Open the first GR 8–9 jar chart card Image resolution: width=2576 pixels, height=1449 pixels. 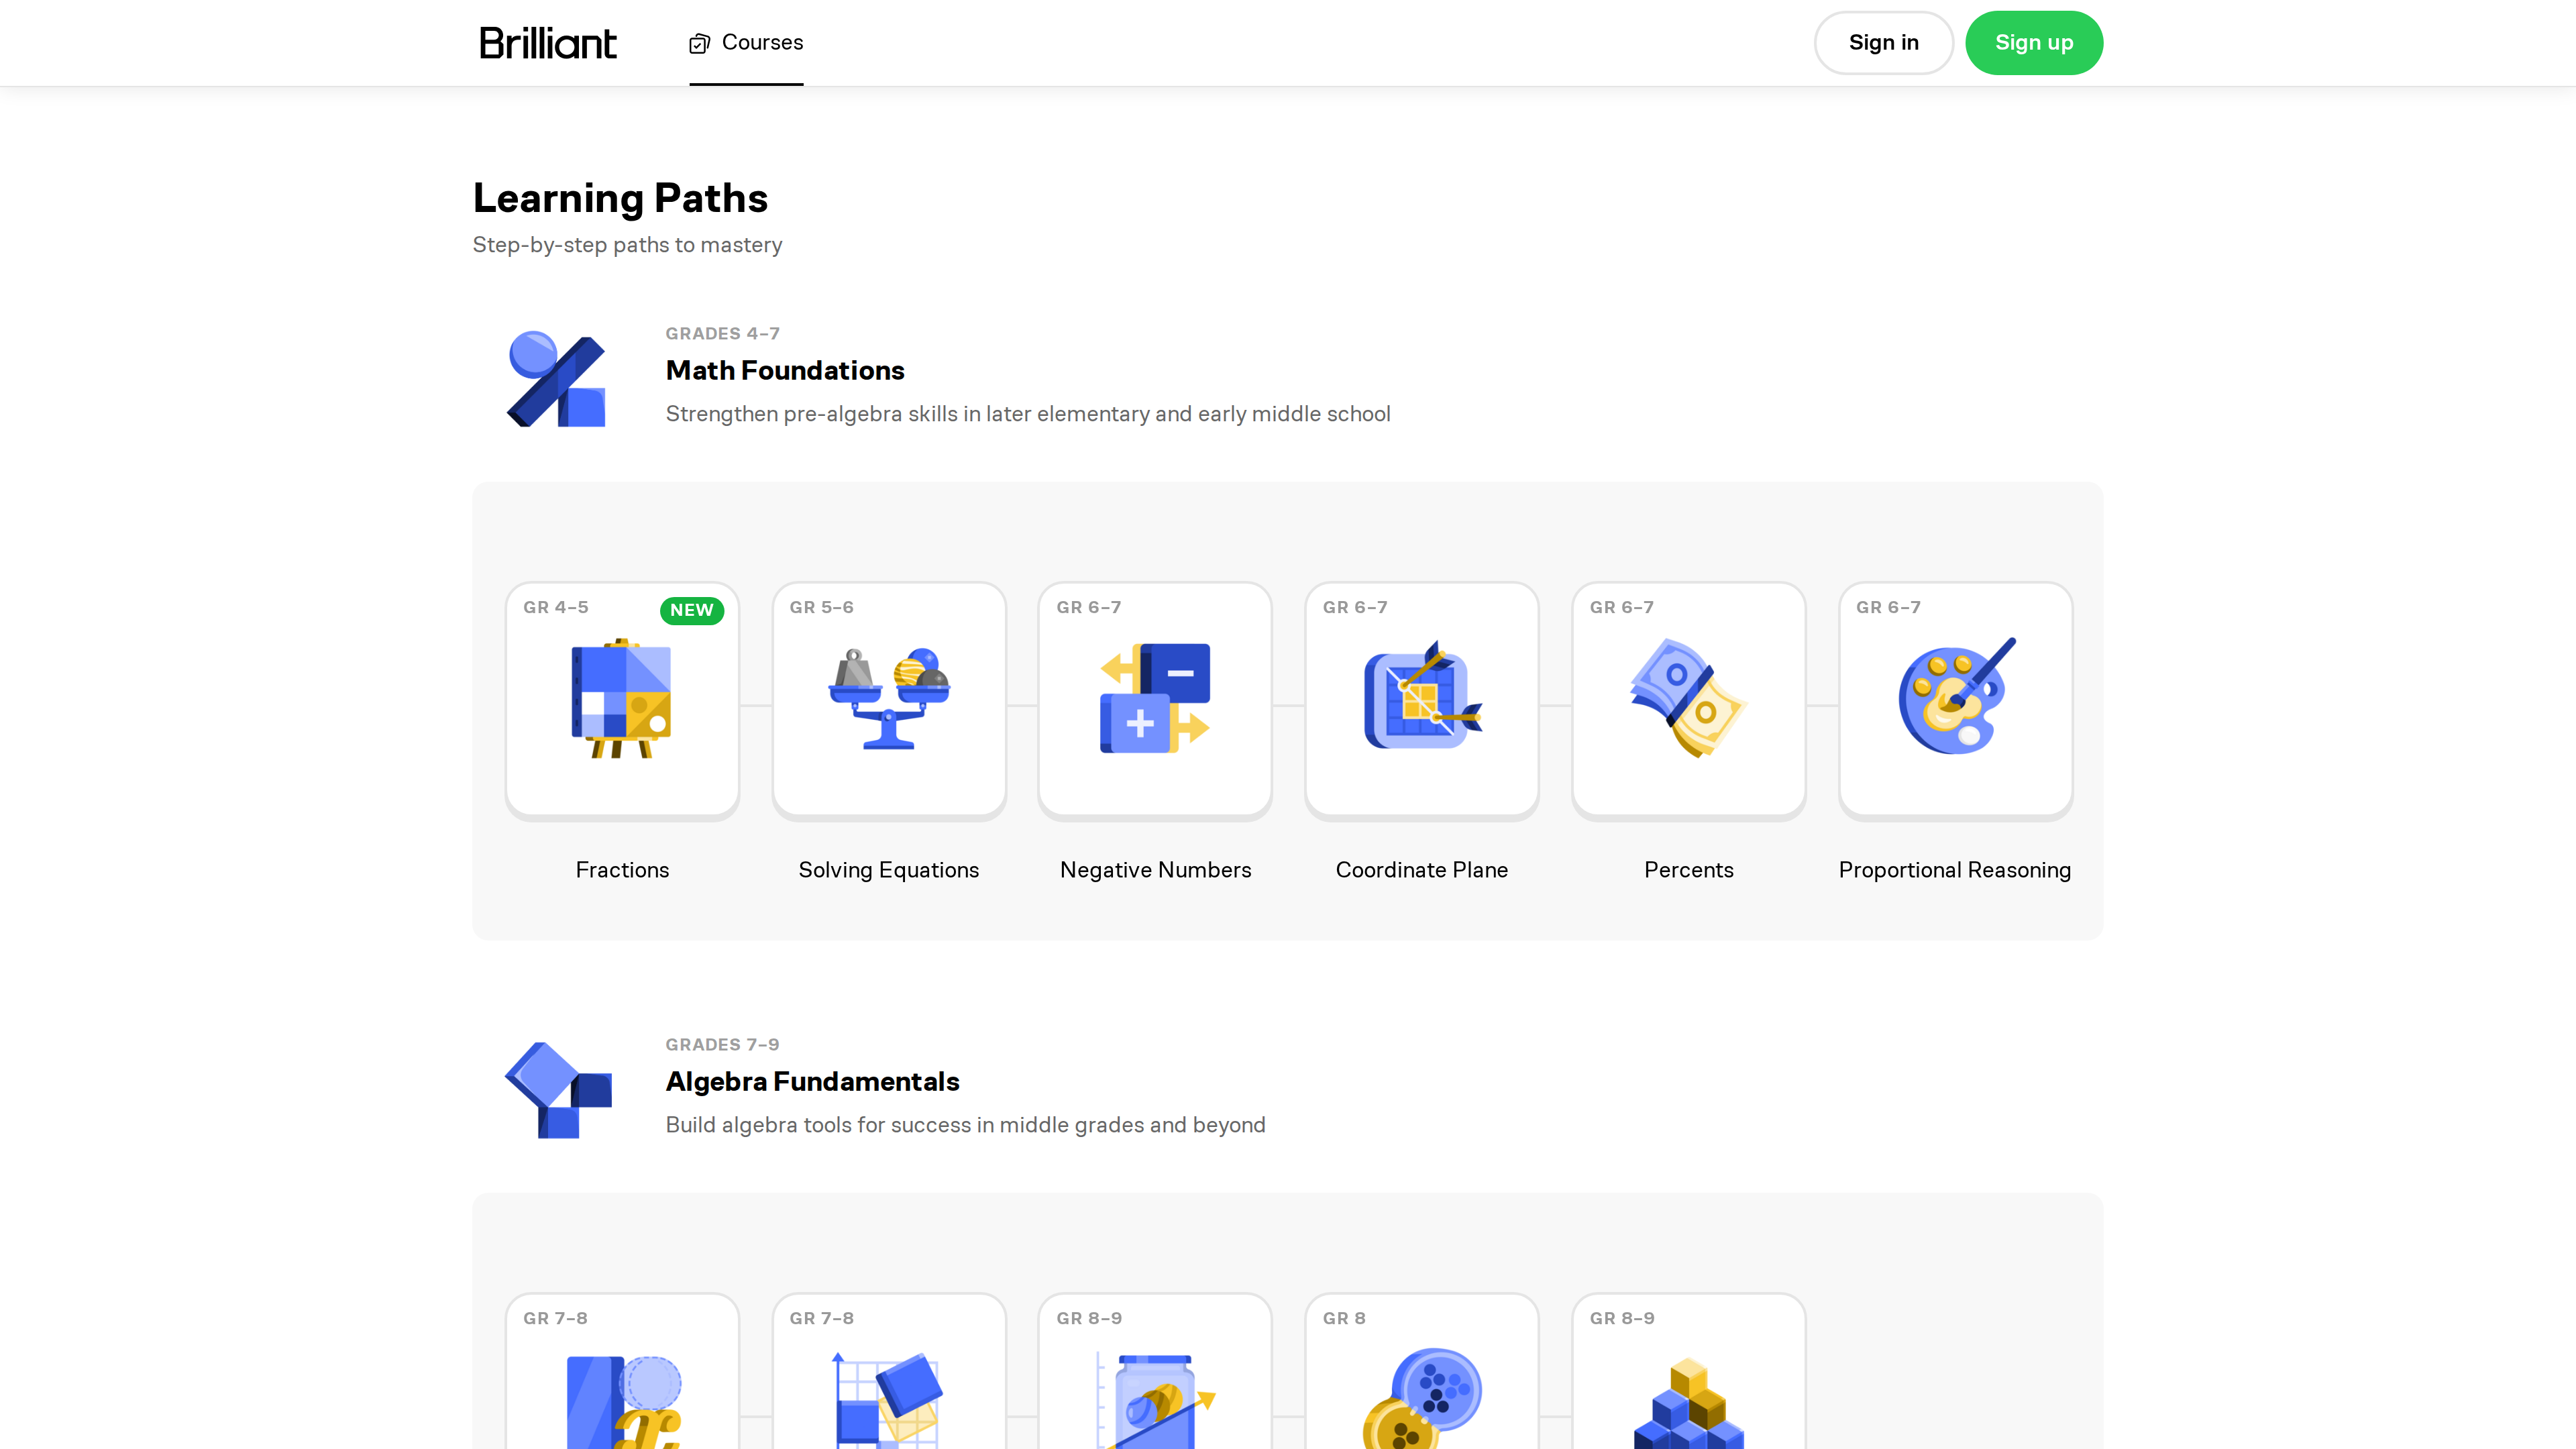(x=1155, y=1371)
